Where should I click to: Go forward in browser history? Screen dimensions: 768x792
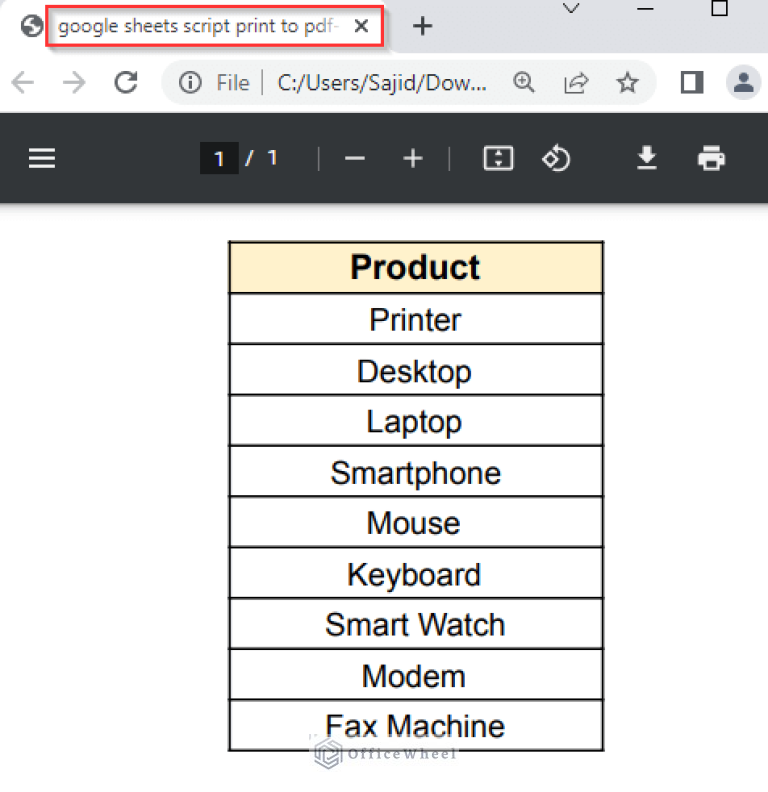click(x=74, y=82)
